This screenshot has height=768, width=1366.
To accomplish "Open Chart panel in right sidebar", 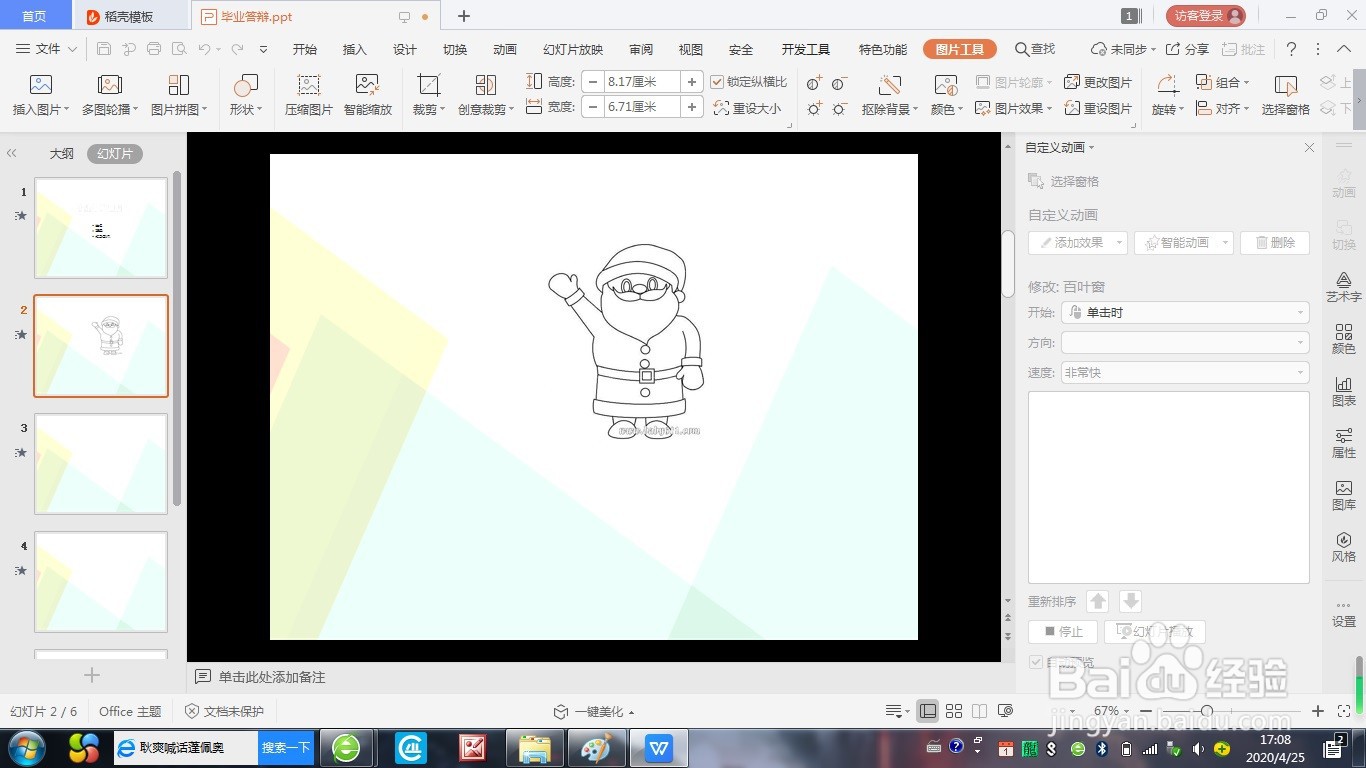I will [x=1344, y=391].
